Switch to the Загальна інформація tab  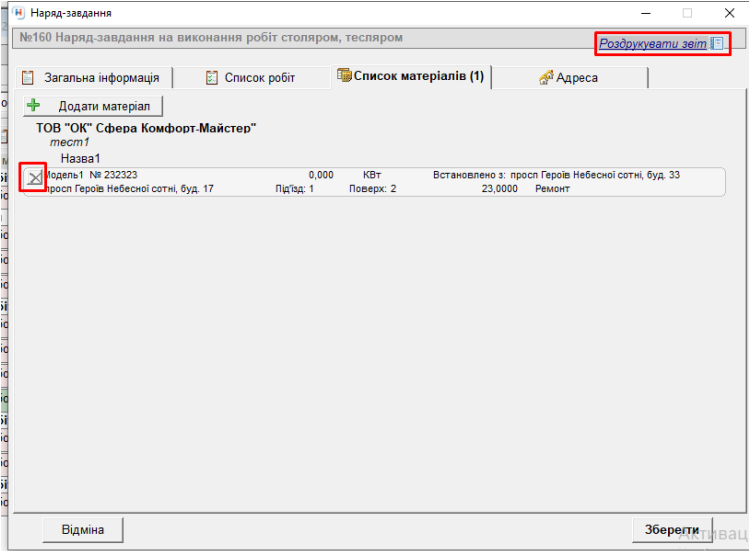(x=101, y=78)
